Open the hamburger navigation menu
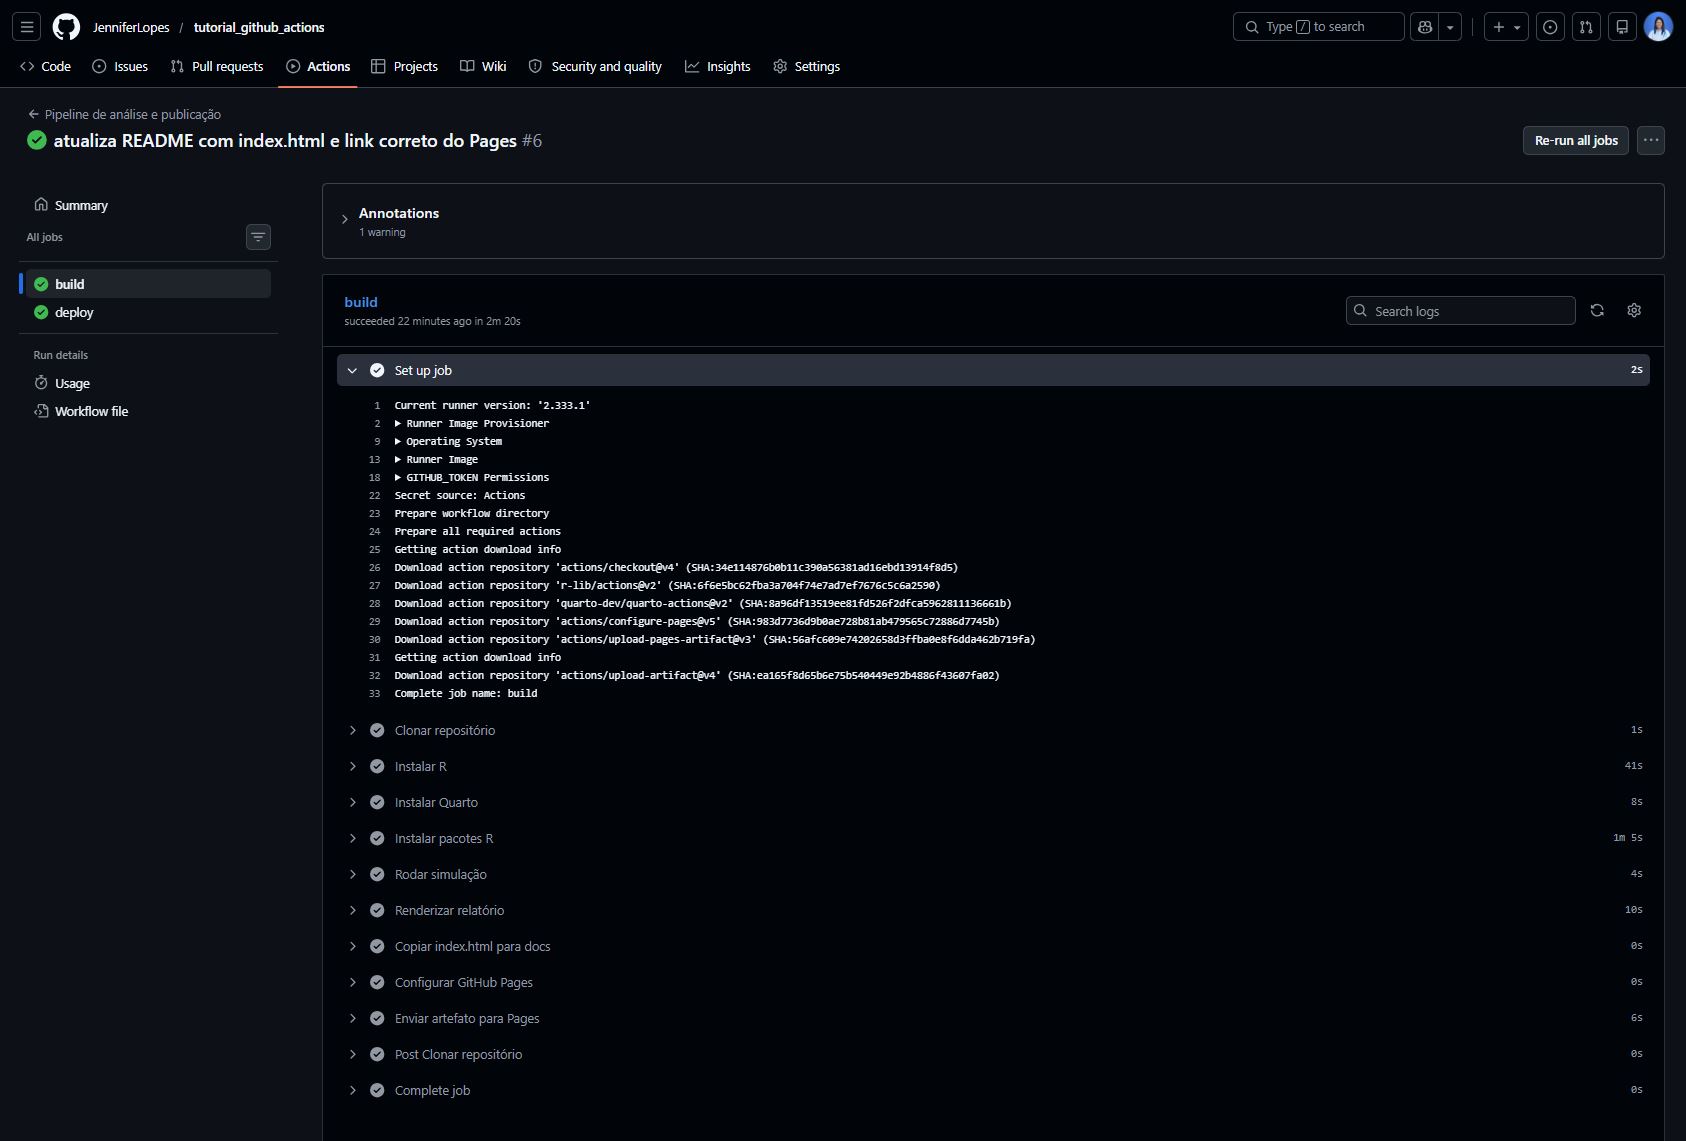 (27, 27)
